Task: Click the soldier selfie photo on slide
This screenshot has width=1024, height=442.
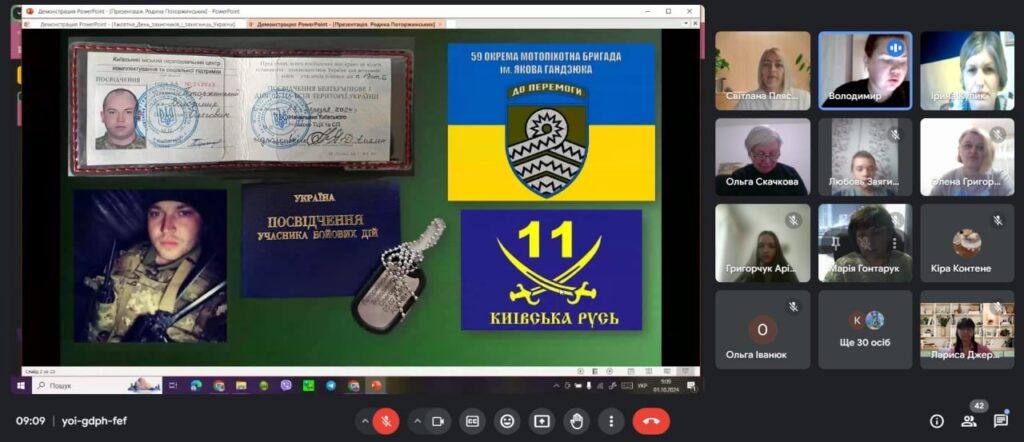Action: pyautogui.click(x=150, y=266)
